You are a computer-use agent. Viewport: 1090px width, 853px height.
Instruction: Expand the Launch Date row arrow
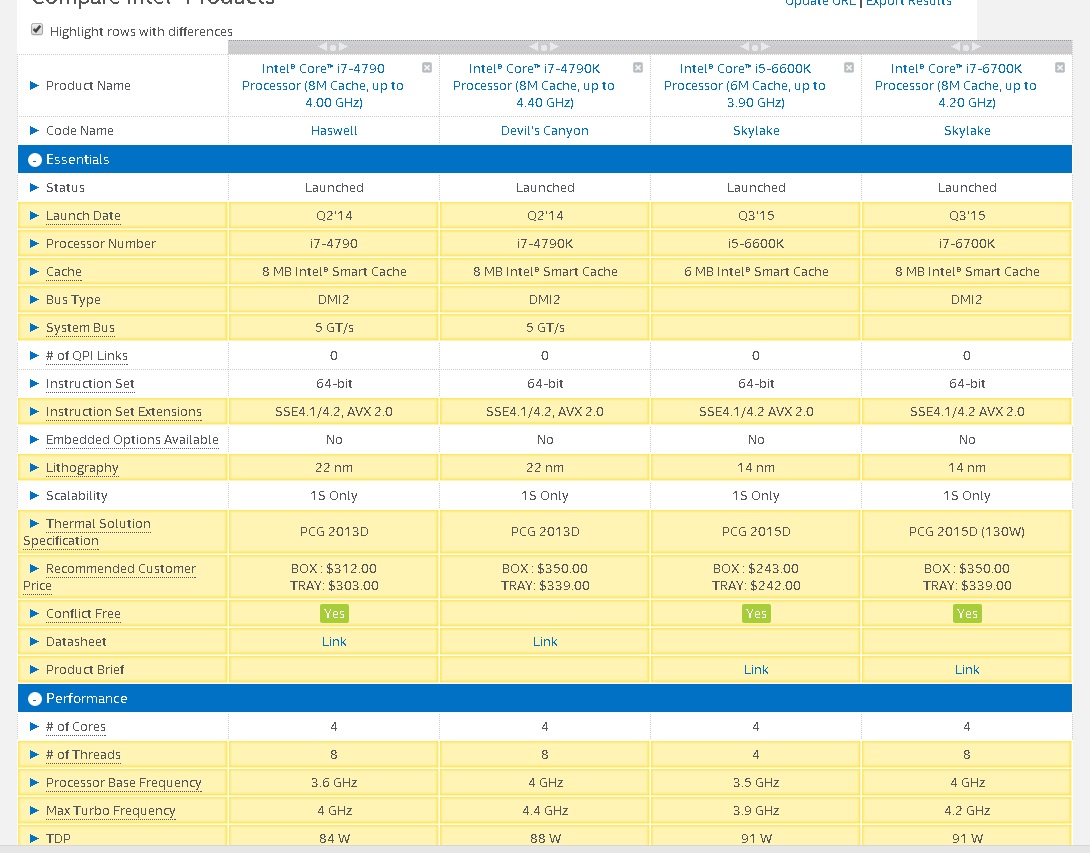pyautogui.click(x=35, y=216)
